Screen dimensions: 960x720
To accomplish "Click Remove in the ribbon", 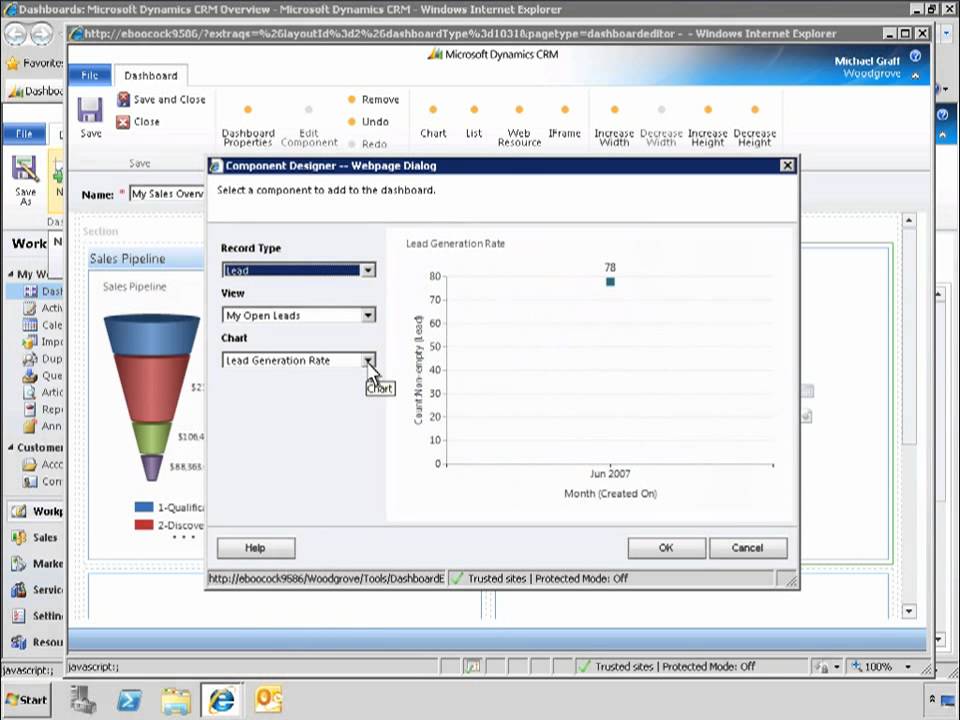I will click(x=373, y=99).
